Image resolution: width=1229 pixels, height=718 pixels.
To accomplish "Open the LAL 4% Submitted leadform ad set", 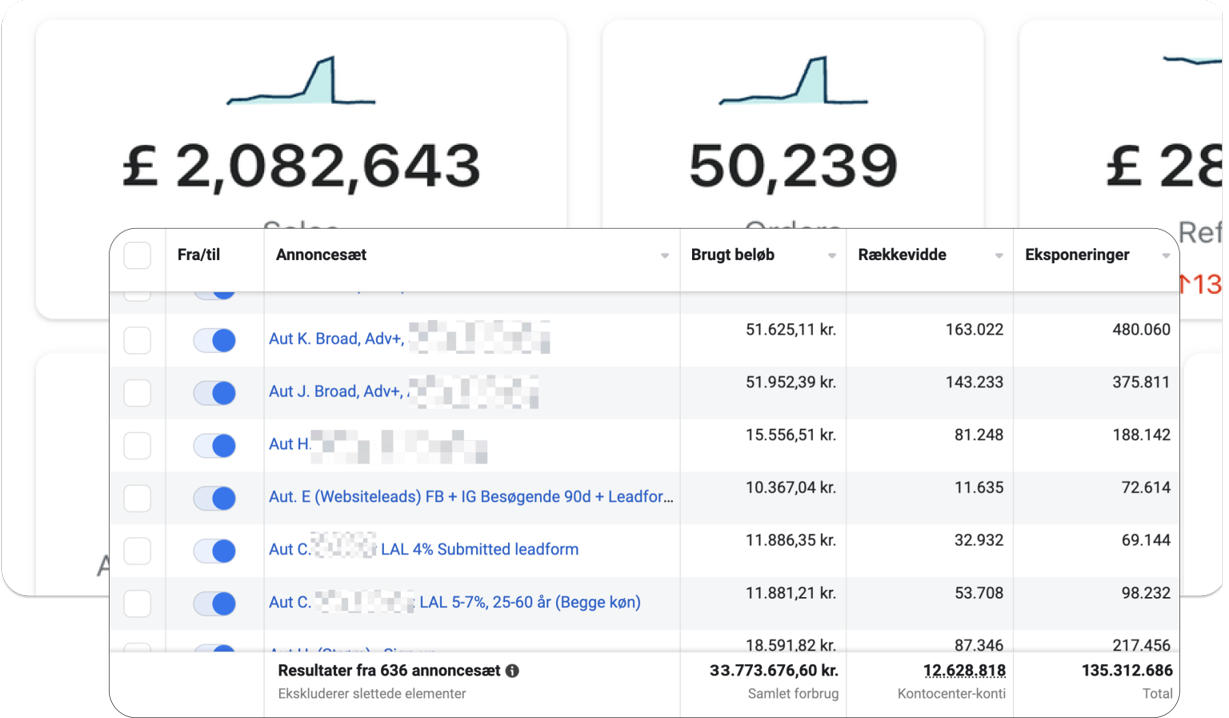I will (478, 549).
